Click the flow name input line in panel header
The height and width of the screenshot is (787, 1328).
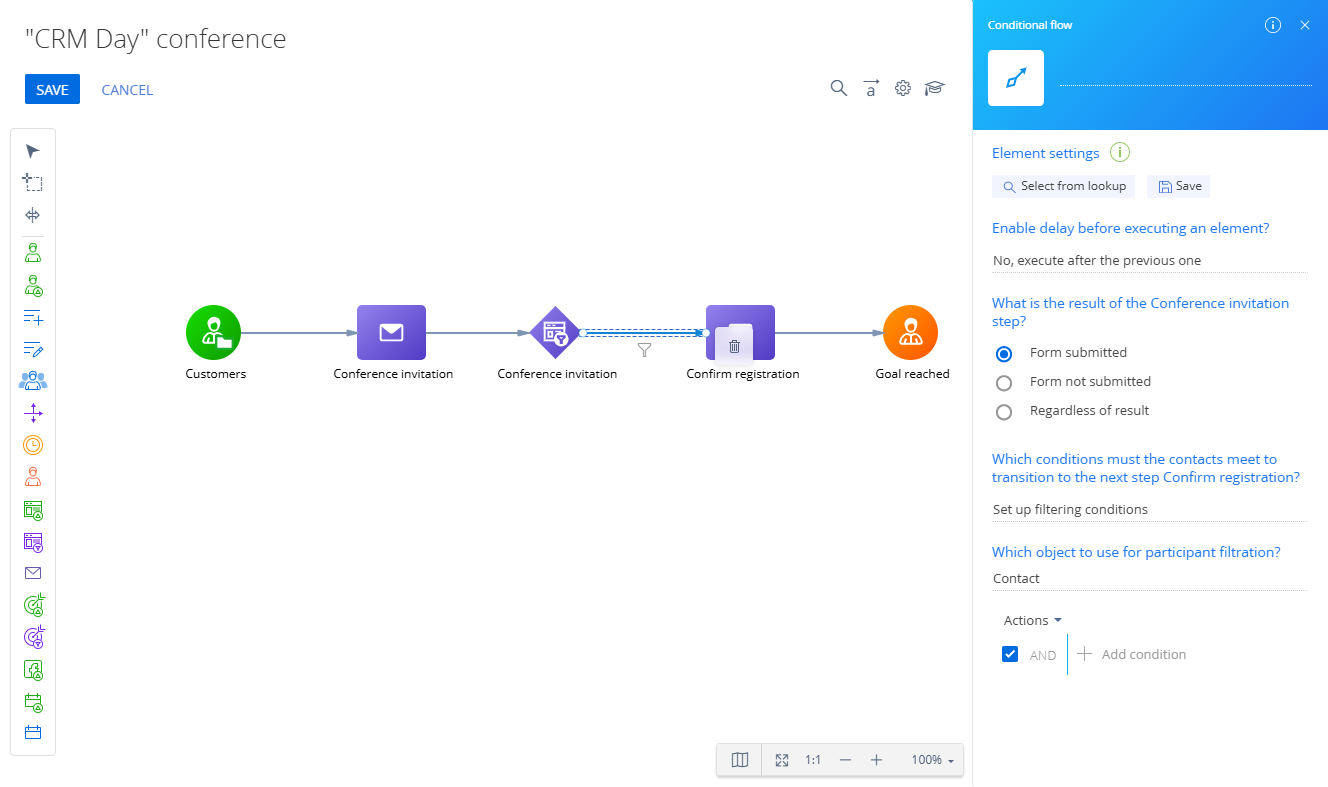tap(1186, 76)
